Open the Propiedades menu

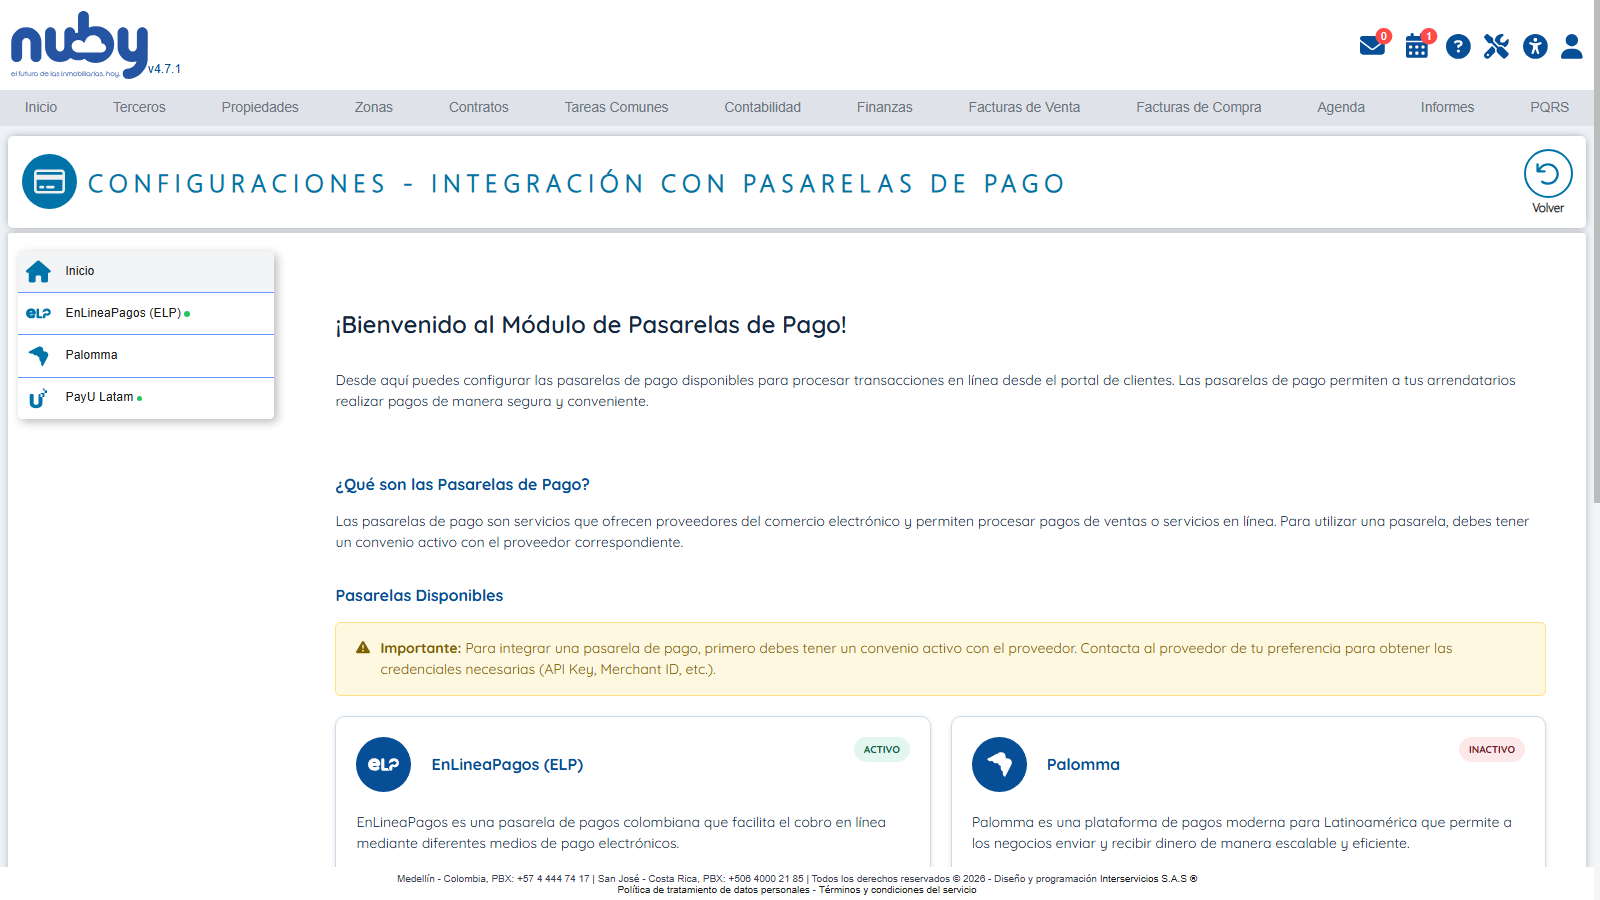click(260, 107)
